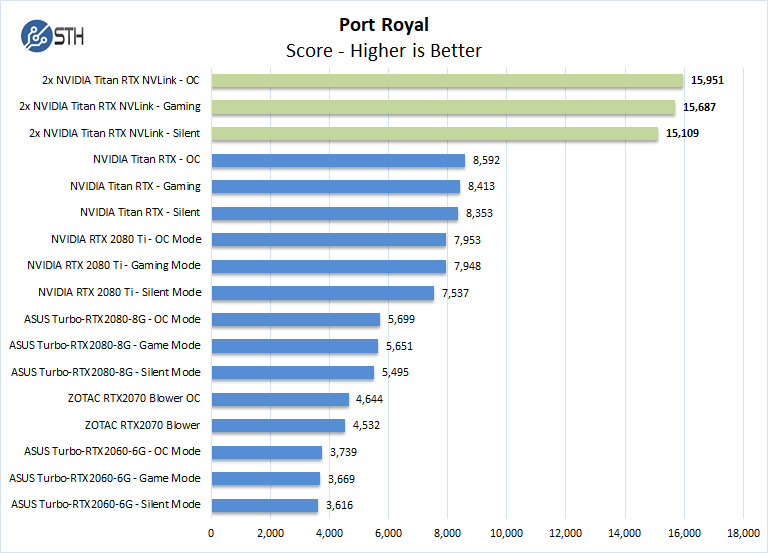Click the x-axis tick label 10,000
768x553 pixels.
[506, 533]
